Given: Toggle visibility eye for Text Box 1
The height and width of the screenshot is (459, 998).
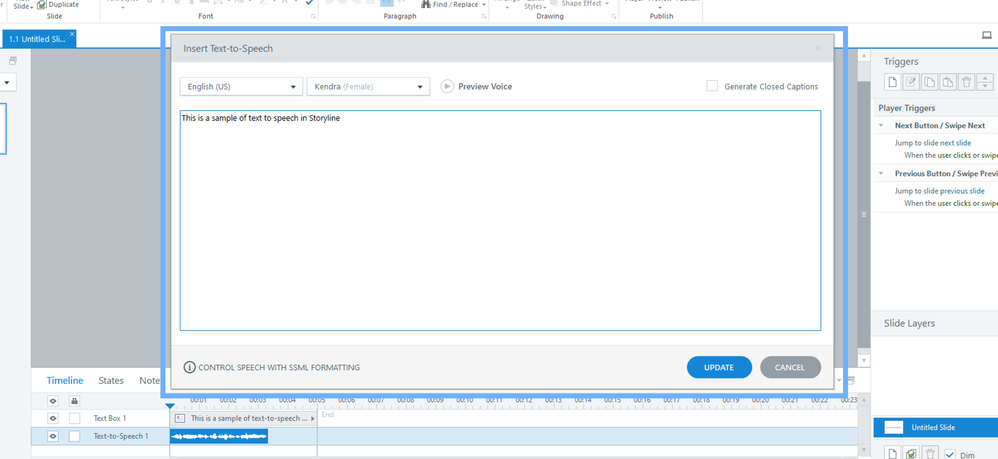Looking at the screenshot, I should [53, 418].
